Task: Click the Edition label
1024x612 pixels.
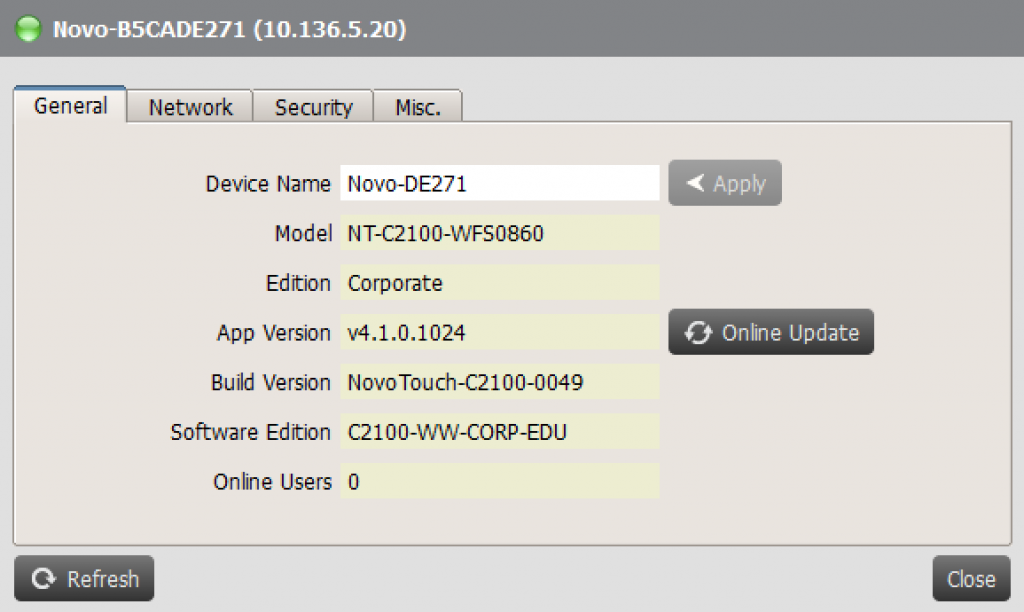Action: click(x=298, y=283)
